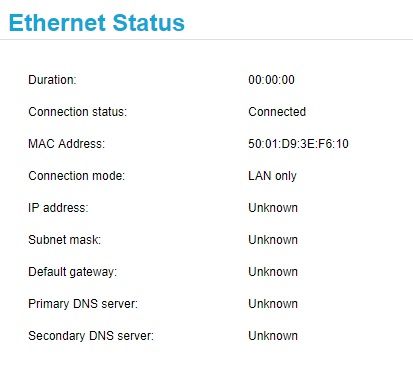Image resolution: width=413 pixels, height=383 pixels.
Task: Click the Default gateway label
Action: (x=73, y=272)
